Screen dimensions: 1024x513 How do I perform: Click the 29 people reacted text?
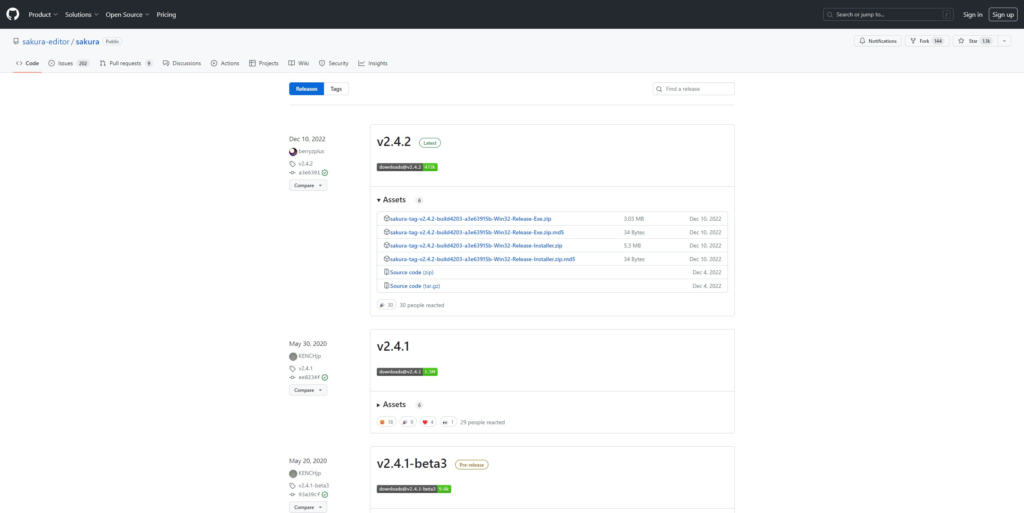pyautogui.click(x=483, y=422)
